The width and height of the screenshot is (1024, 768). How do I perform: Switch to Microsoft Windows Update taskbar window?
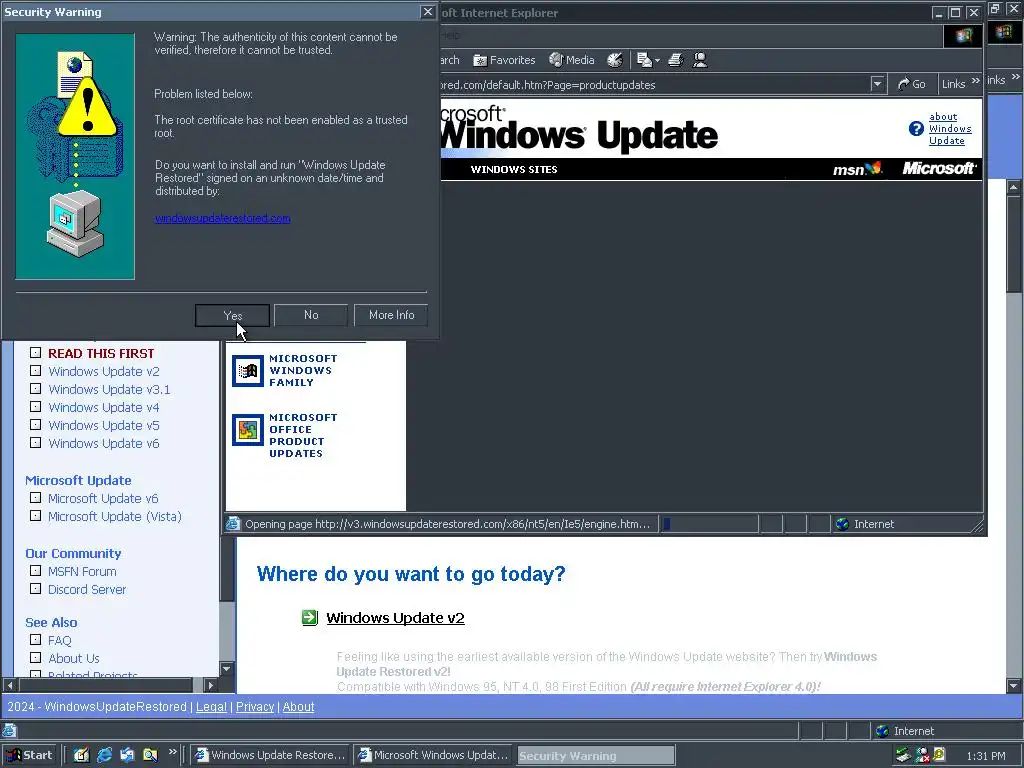[x=434, y=755]
